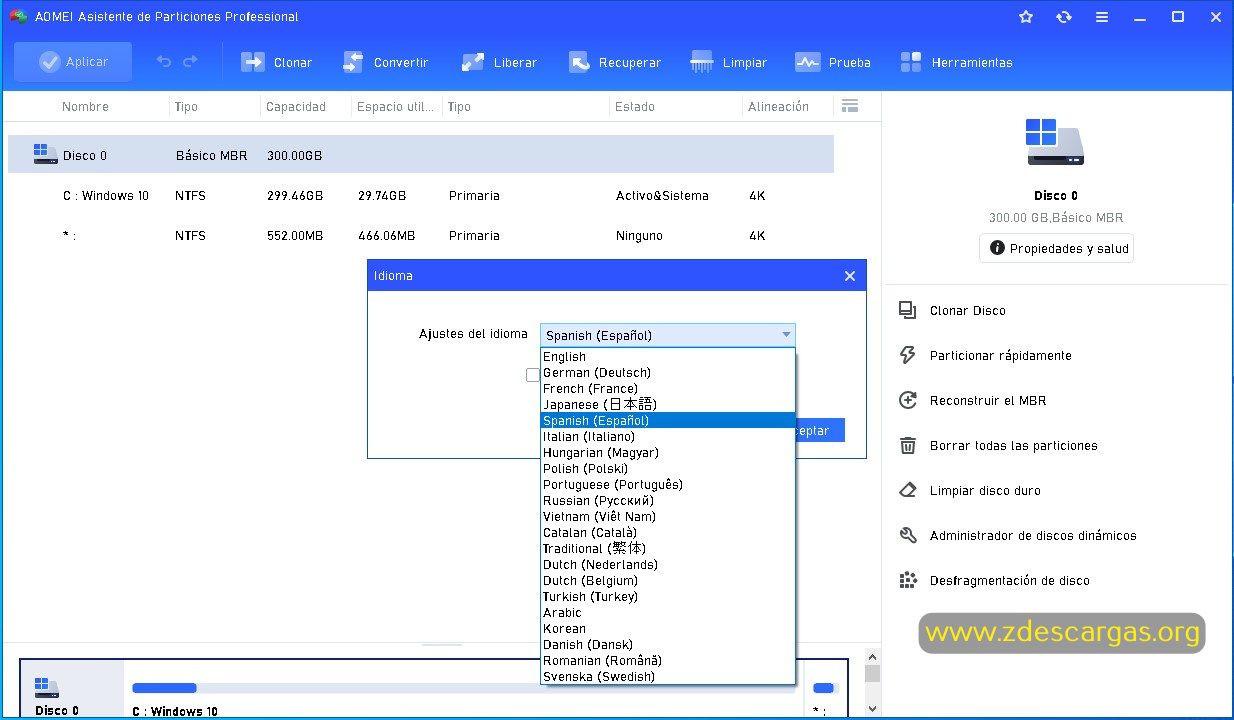Viewport: 1234px width, 720px height.
Task: Click Particionar rápidamente
Action: point(985,356)
